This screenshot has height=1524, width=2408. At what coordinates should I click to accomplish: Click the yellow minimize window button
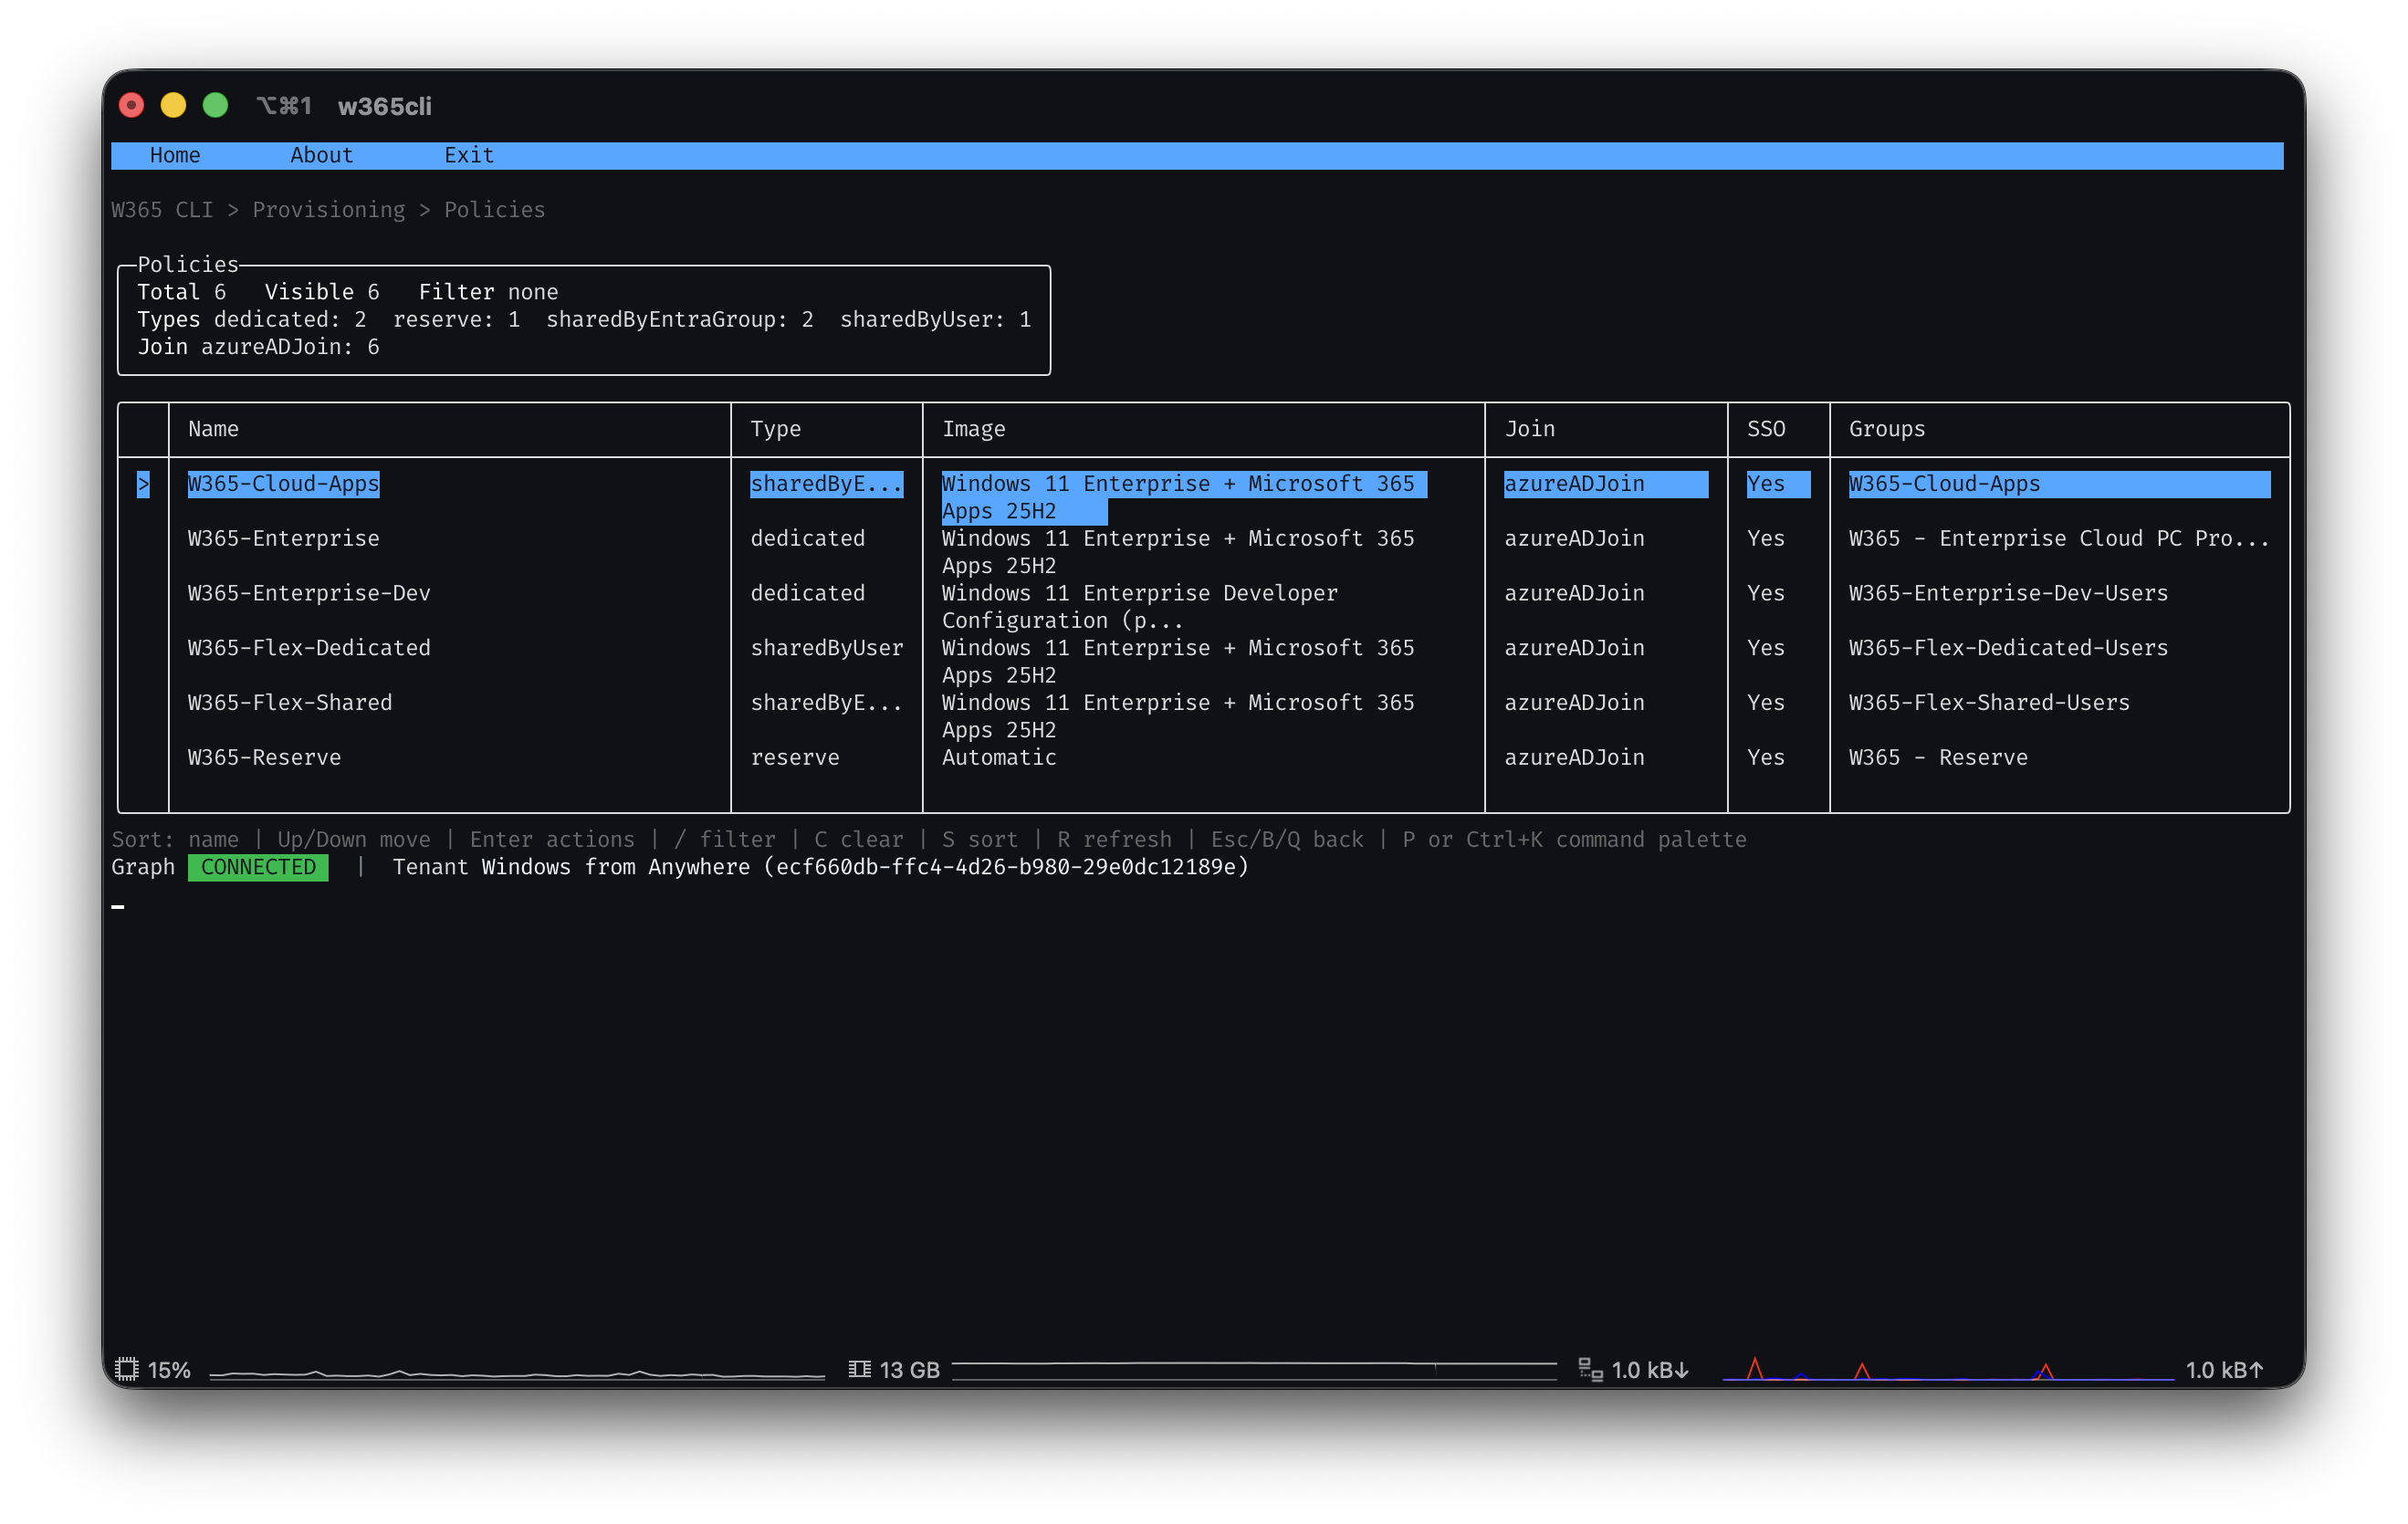pos(173,105)
